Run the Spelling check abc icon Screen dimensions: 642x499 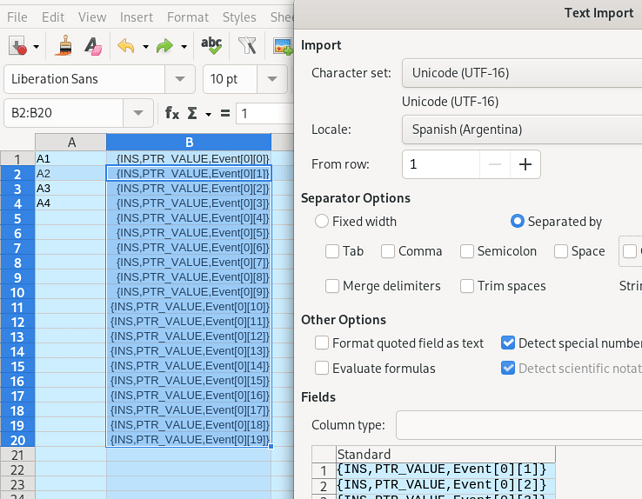(211, 45)
